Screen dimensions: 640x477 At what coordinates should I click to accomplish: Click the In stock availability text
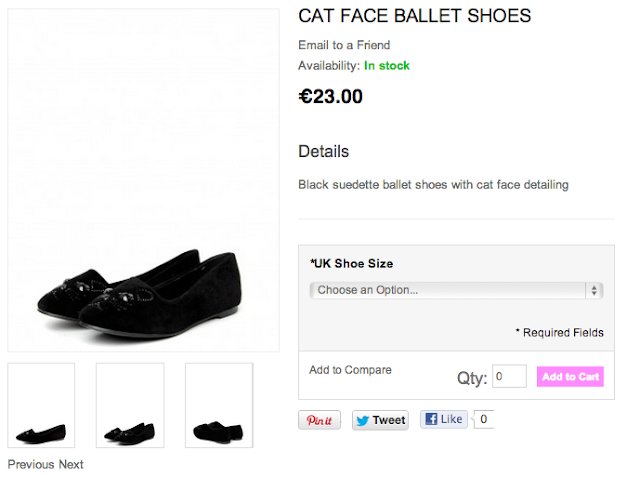[387, 66]
